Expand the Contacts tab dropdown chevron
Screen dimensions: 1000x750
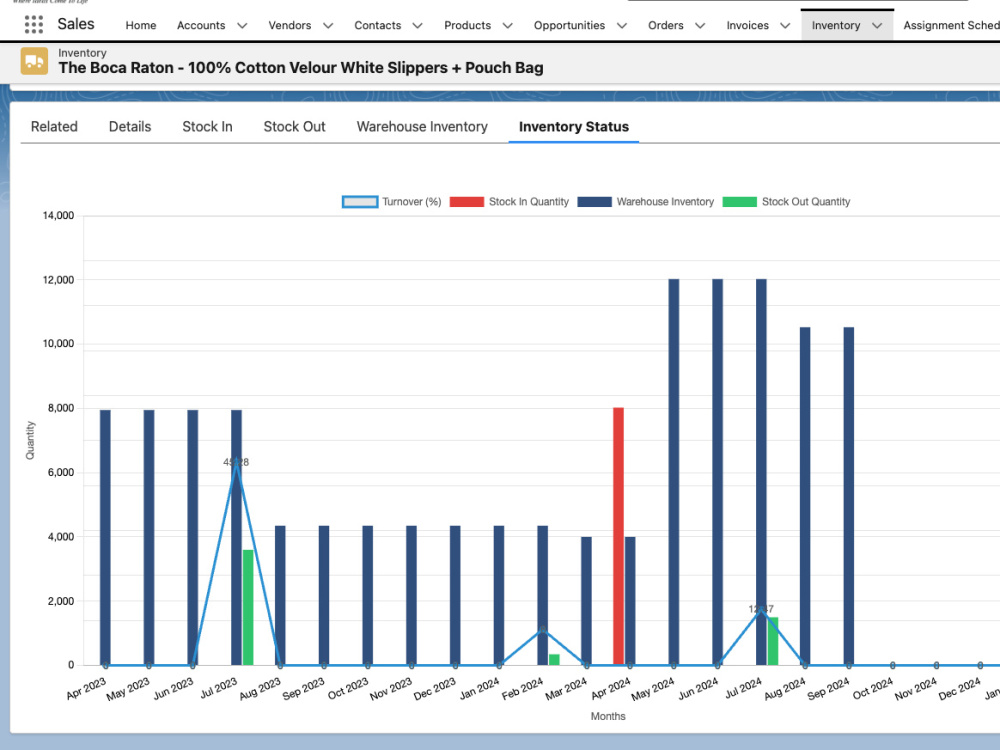(418, 26)
